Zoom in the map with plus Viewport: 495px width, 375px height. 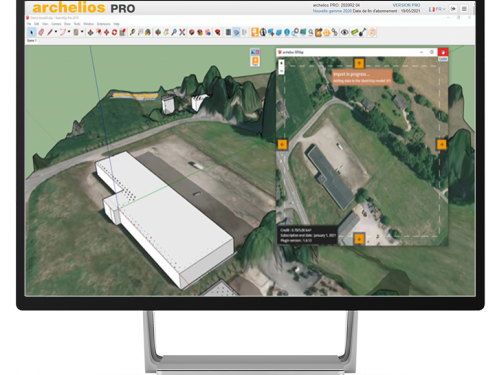tap(281, 63)
